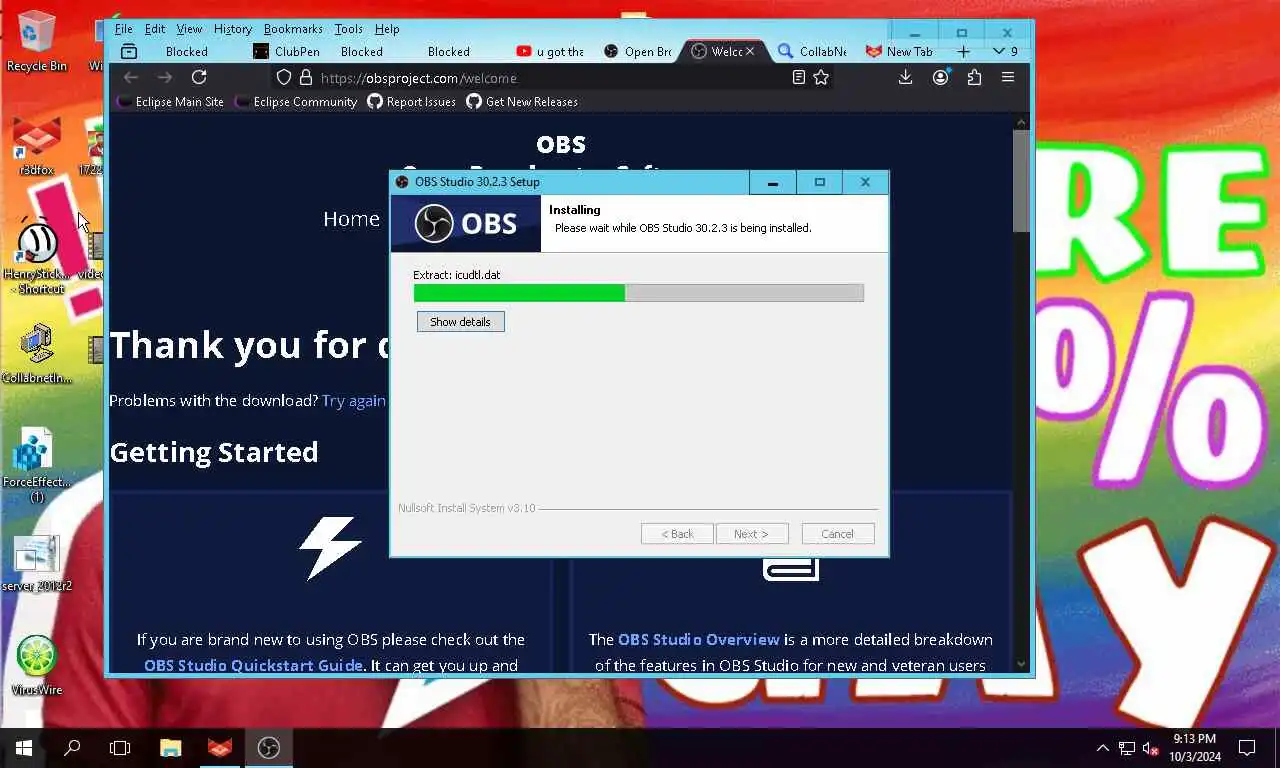Viewport: 1280px width, 768px height.
Task: Click Show details in OBS Setup
Action: tap(460, 322)
